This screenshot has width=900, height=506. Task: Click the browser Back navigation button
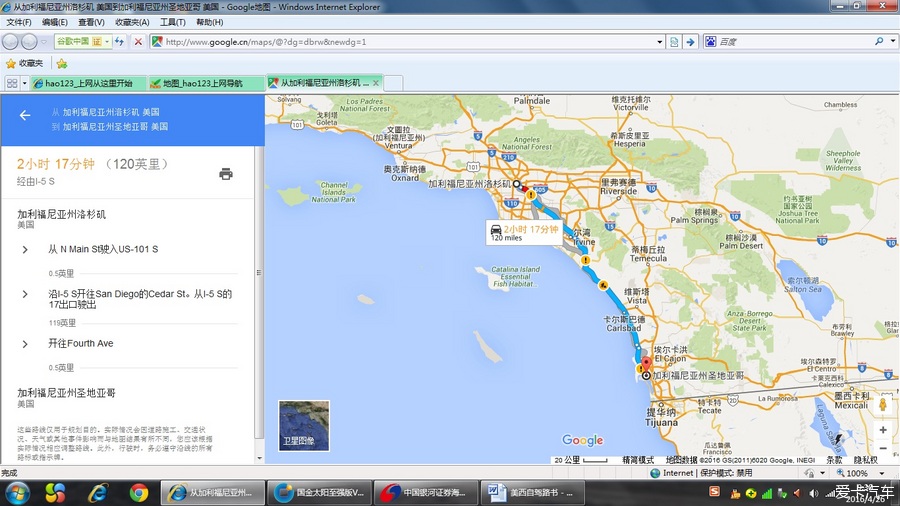tap(10, 42)
